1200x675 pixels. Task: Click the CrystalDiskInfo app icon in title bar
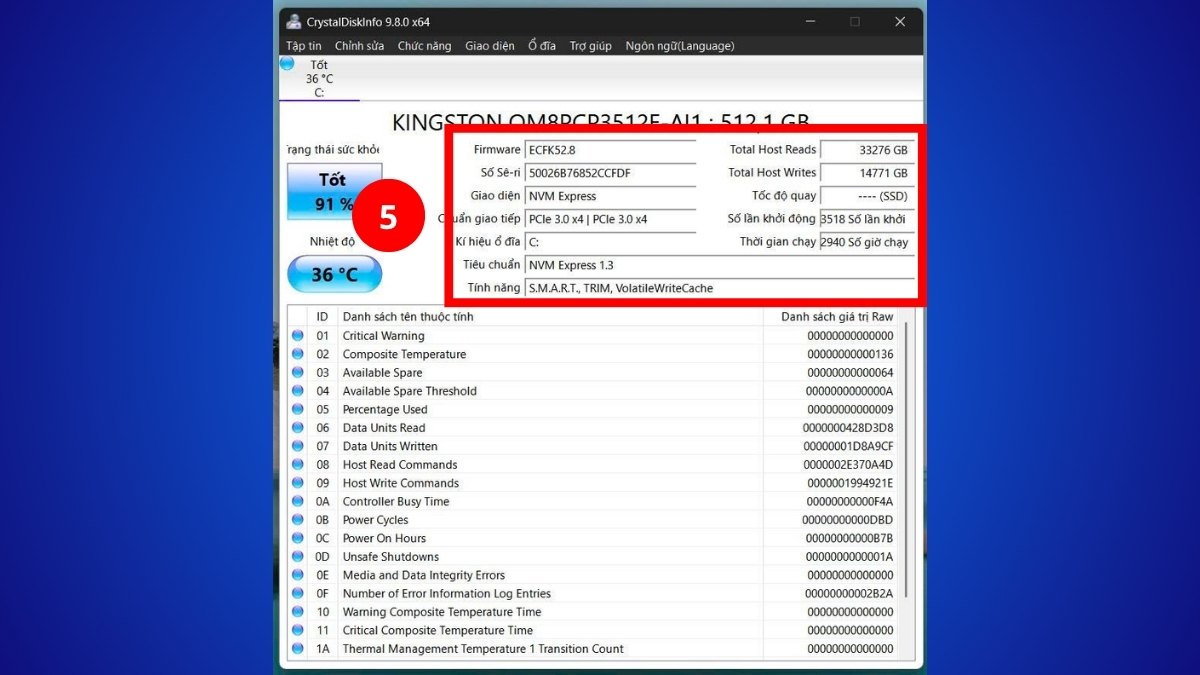(294, 20)
